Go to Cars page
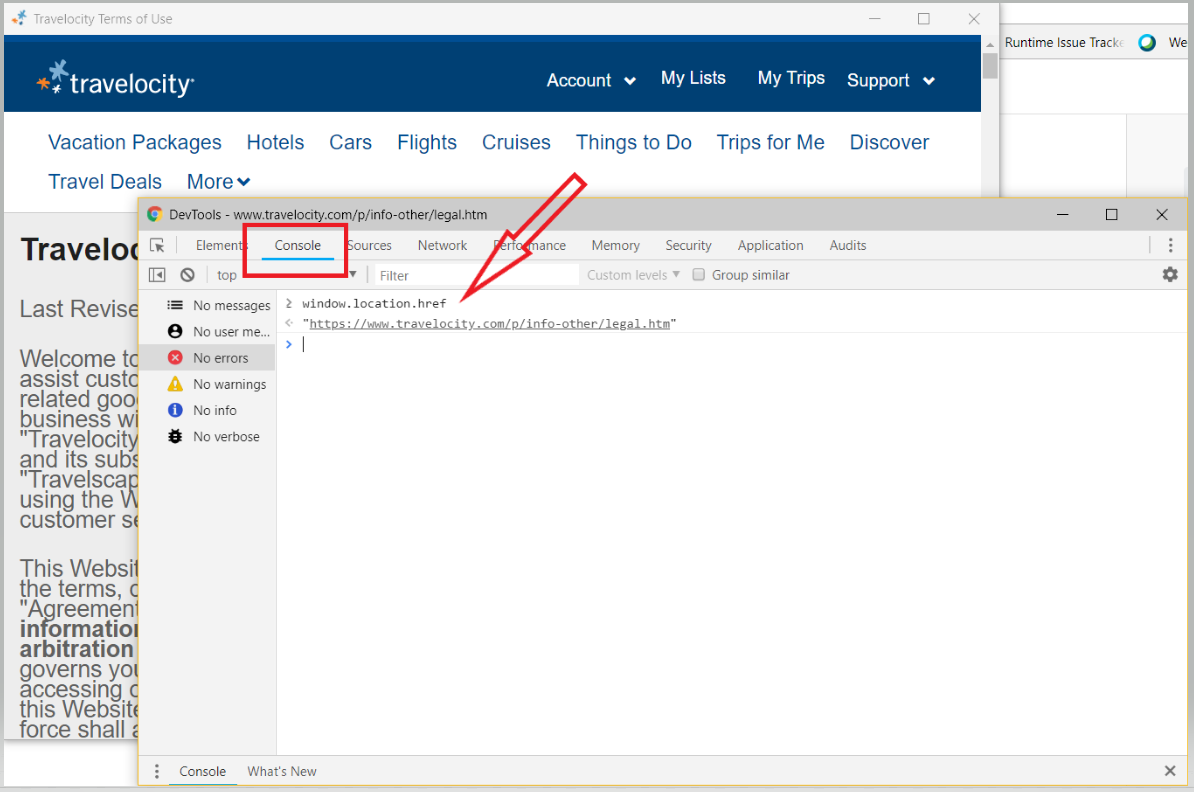Image resolution: width=1194 pixels, height=792 pixels. pos(350,142)
